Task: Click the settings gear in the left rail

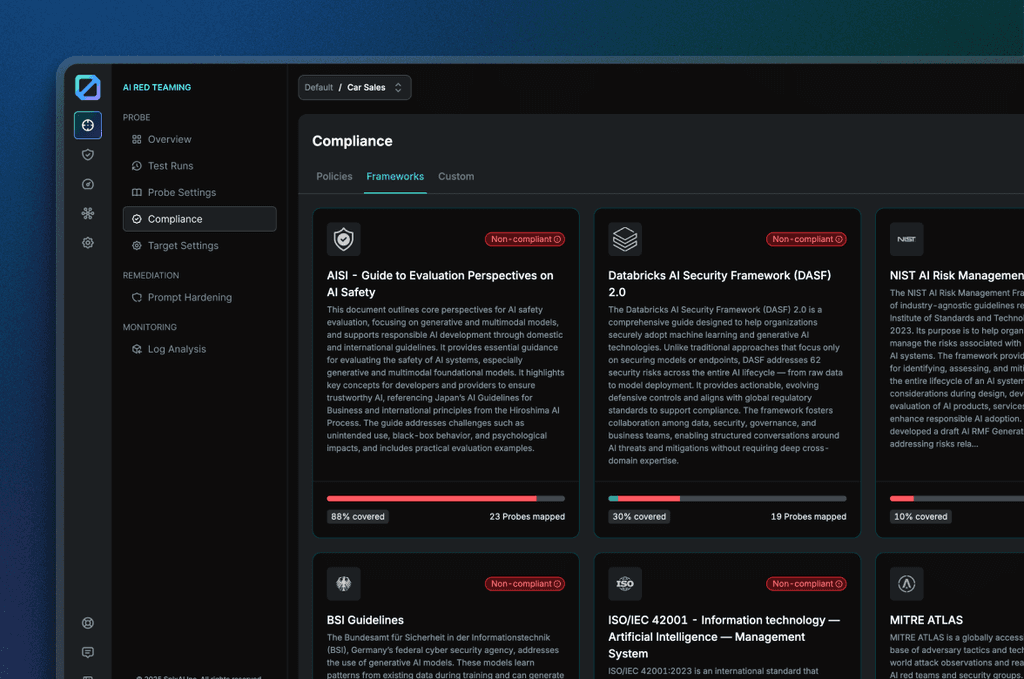Action: click(x=88, y=242)
